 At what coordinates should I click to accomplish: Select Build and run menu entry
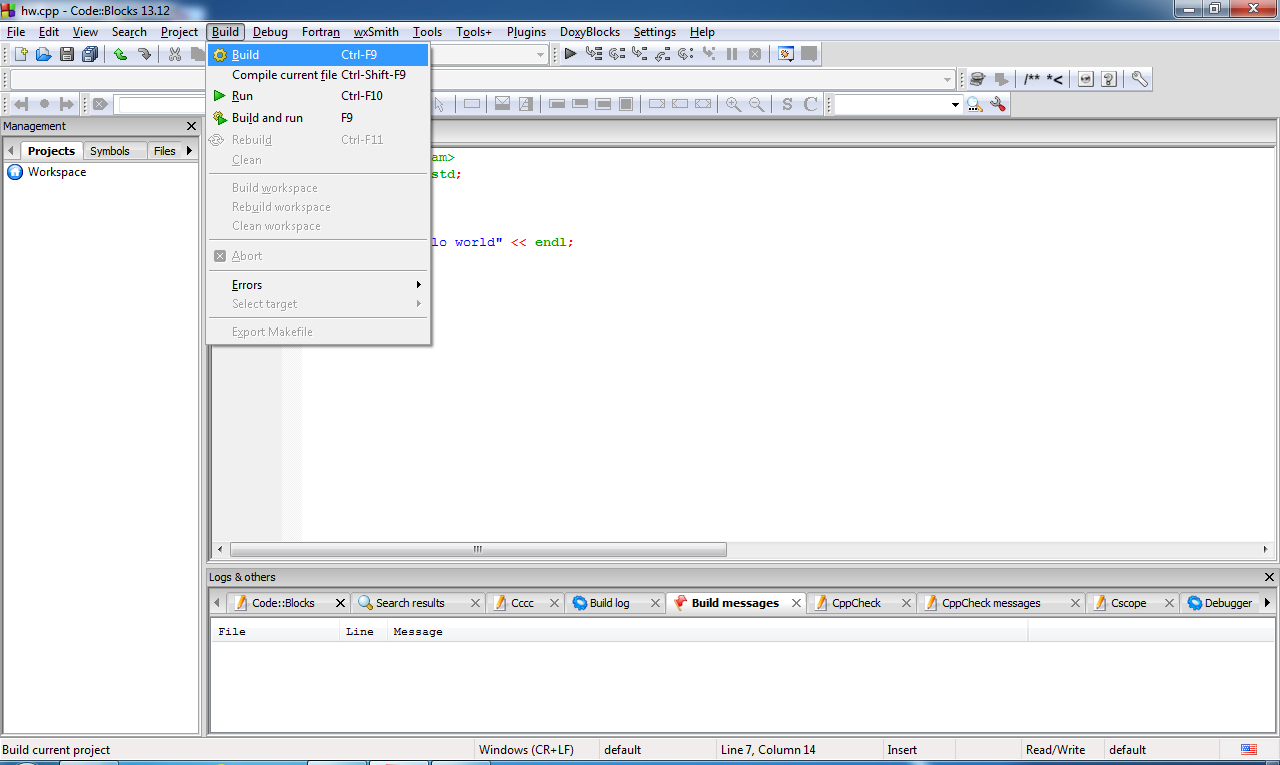[x=318, y=118]
